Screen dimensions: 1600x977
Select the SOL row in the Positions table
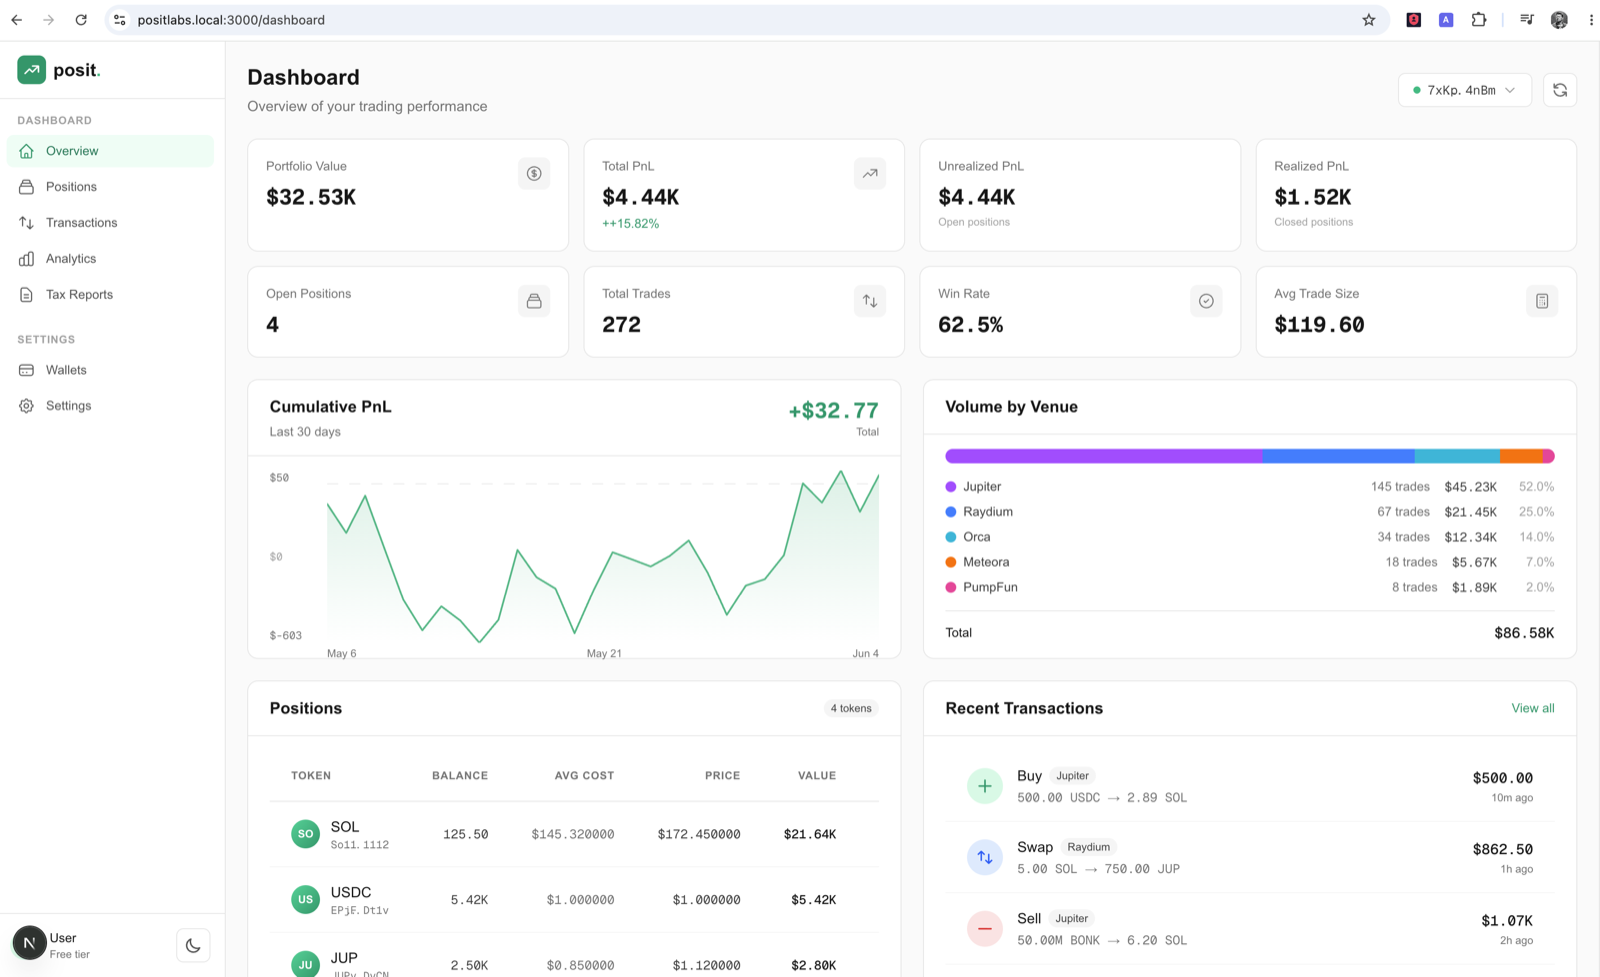574,834
